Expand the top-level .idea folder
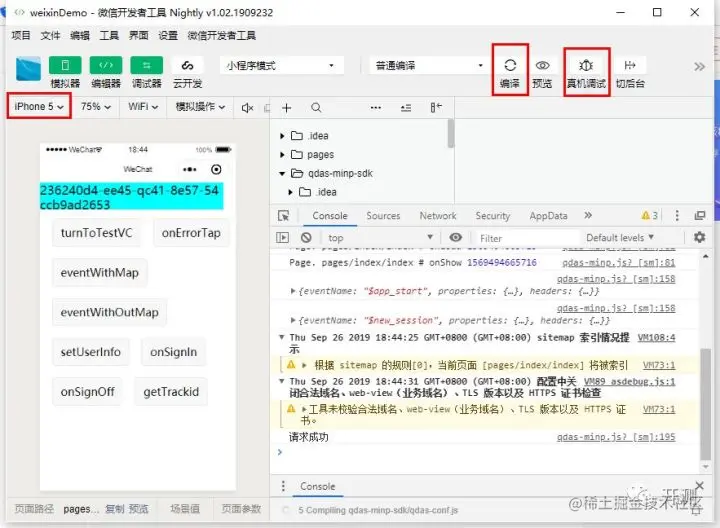The width and height of the screenshot is (720, 528). pos(282,136)
